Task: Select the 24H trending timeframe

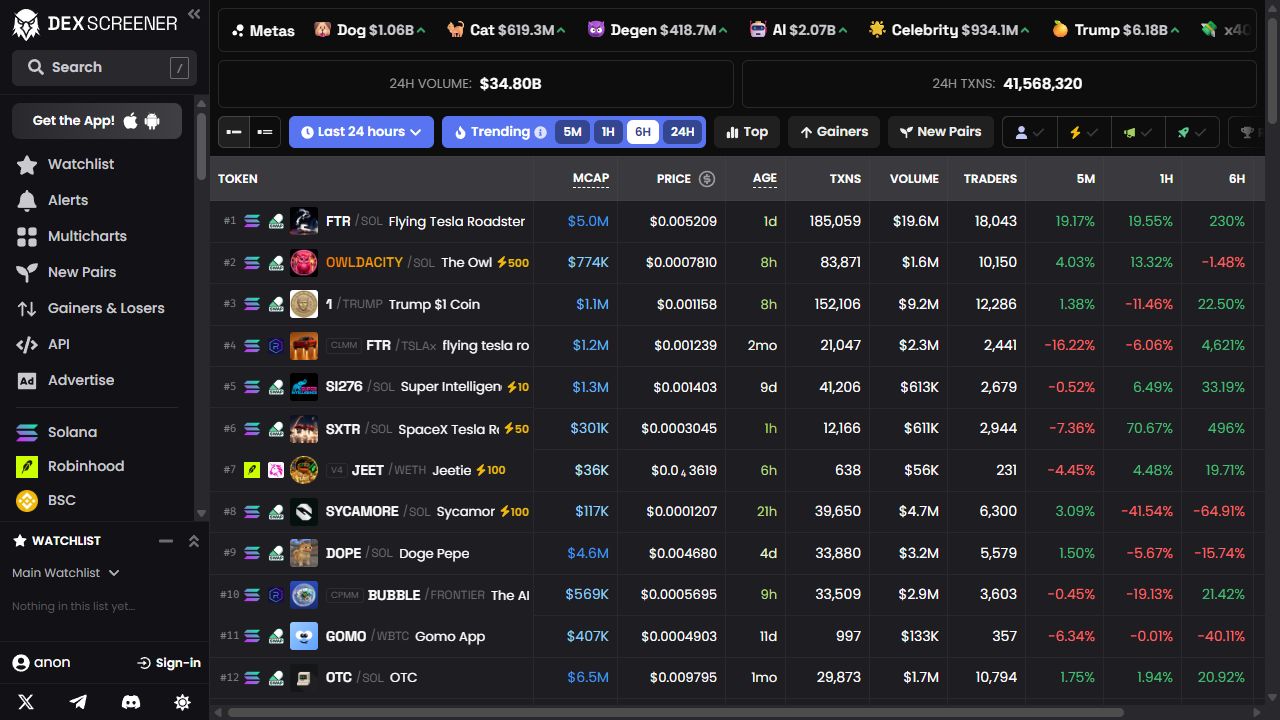Action: click(682, 132)
